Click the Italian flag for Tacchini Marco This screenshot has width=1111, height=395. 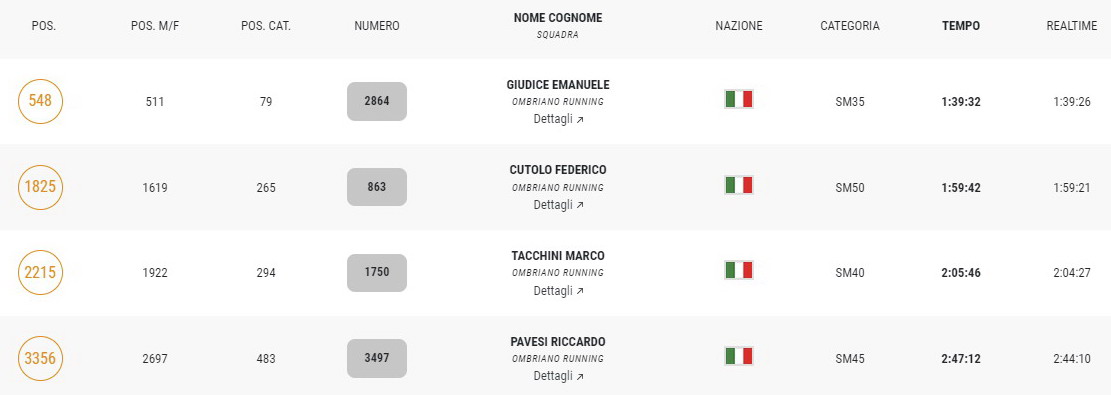pyautogui.click(x=738, y=270)
